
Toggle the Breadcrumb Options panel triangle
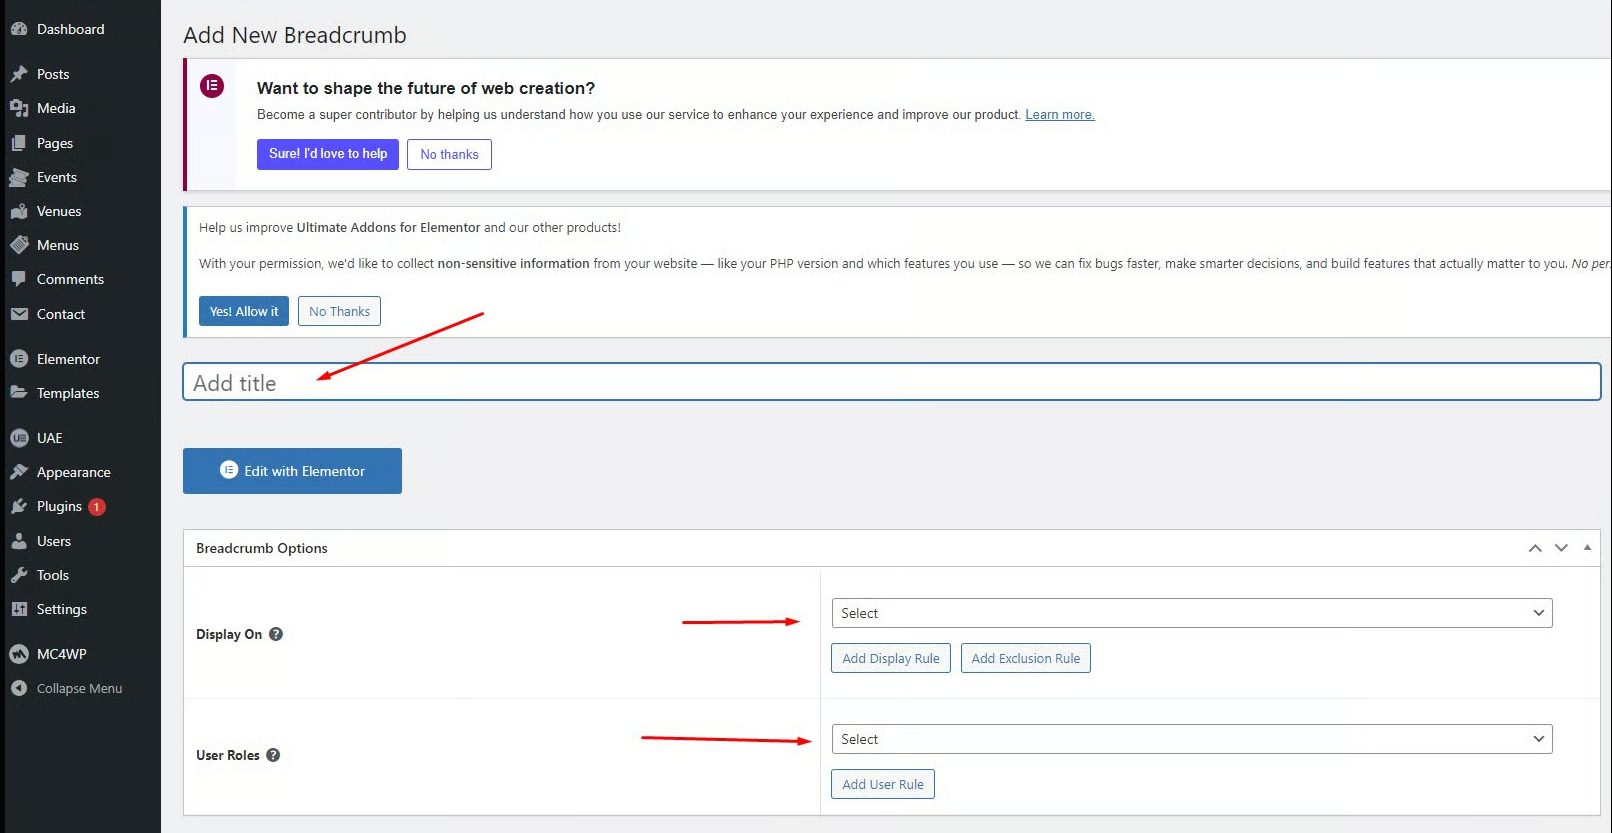(1587, 548)
